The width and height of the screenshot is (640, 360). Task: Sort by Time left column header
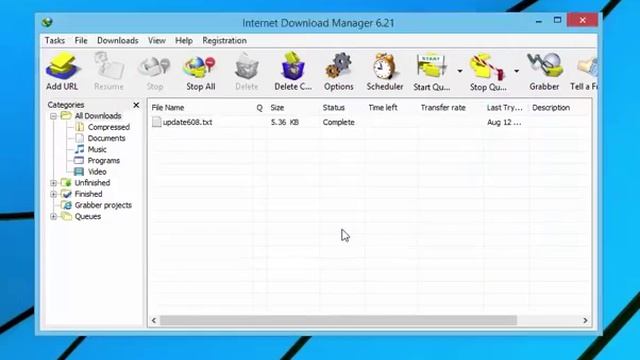pos(383,108)
